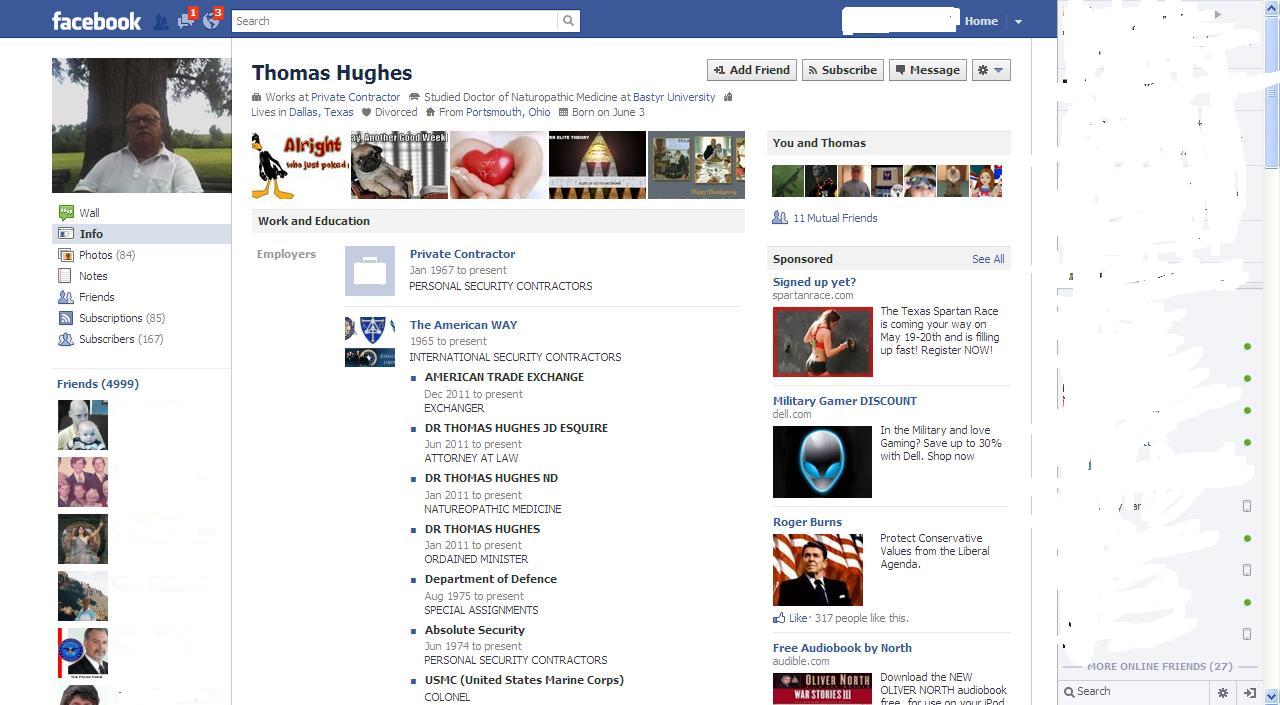Open the Roger Burns ad title
The width and height of the screenshot is (1280, 705).
tap(807, 522)
